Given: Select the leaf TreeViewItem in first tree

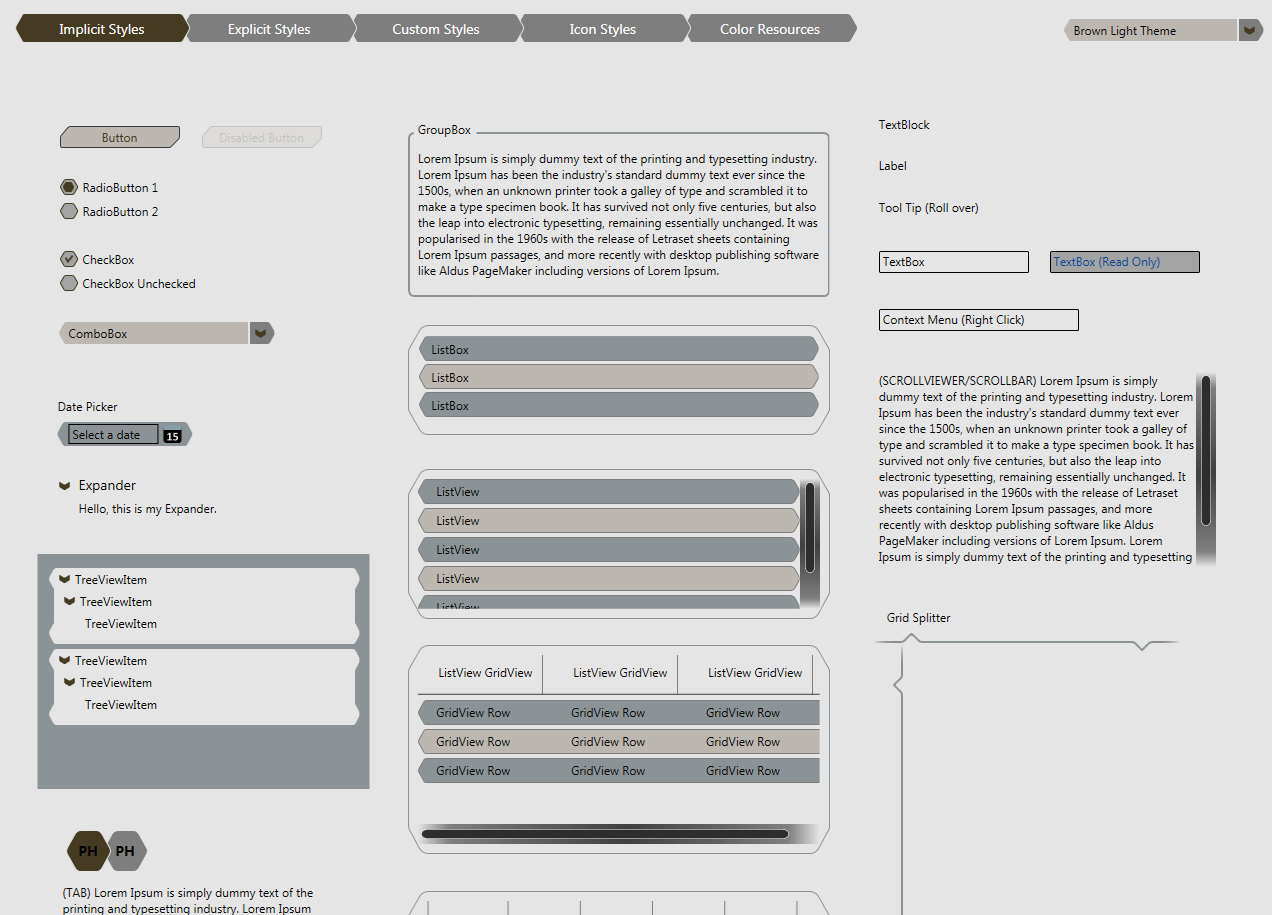Looking at the screenshot, I should pos(121,624).
